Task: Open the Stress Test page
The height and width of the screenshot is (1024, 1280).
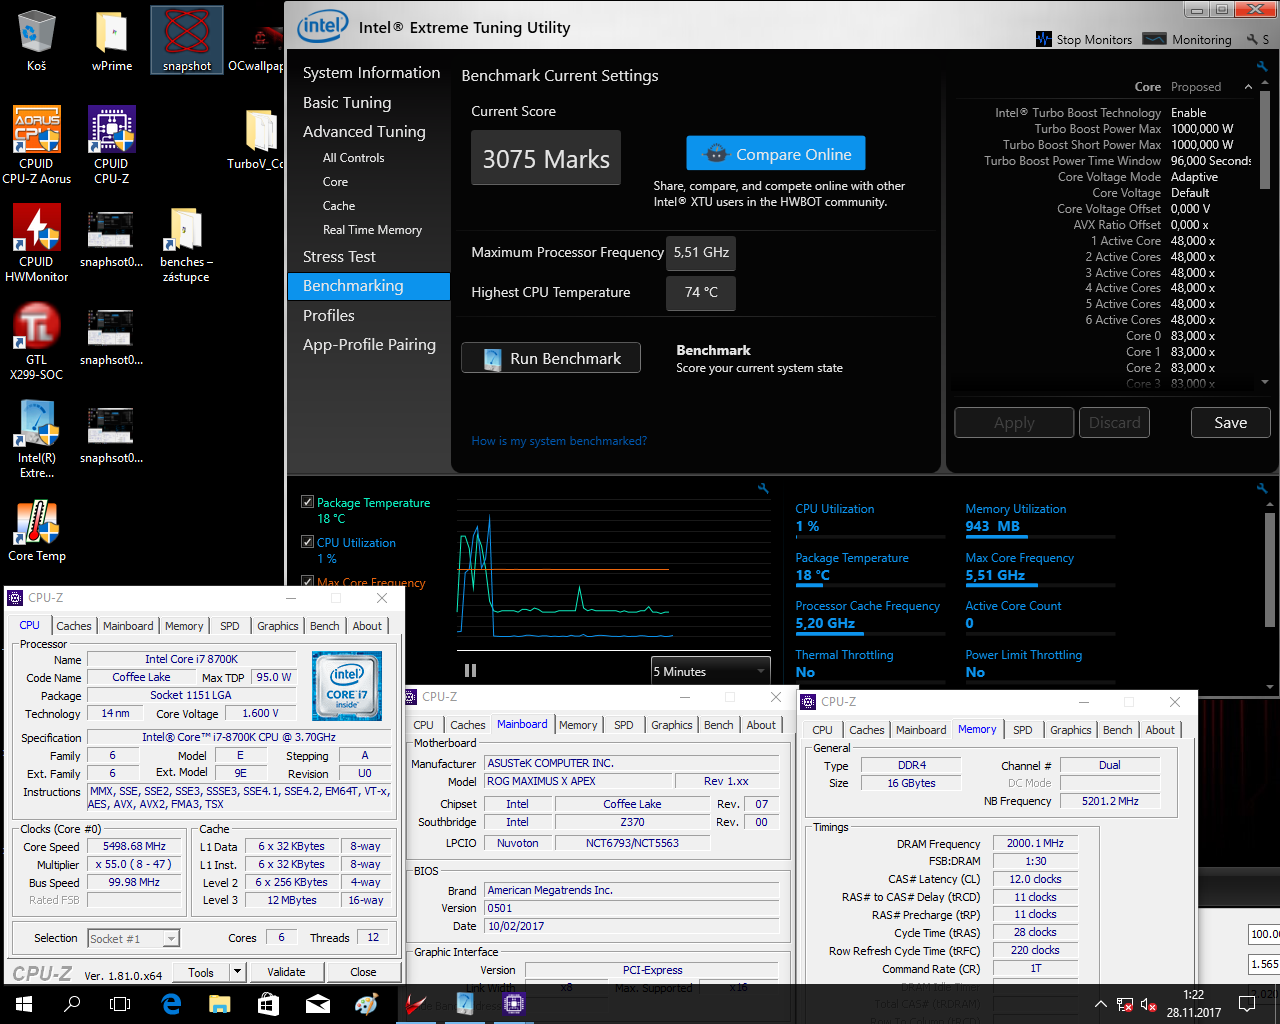Action: tap(339, 257)
